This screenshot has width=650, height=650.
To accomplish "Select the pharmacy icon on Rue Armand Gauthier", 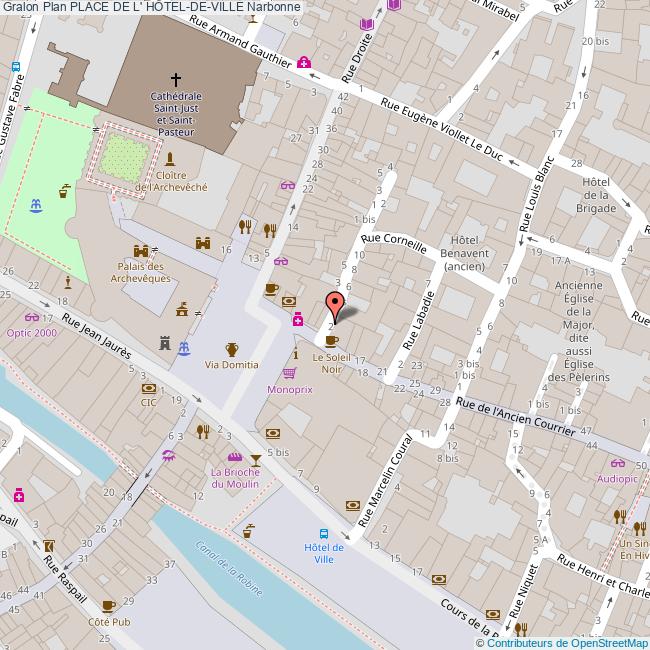I will tap(302, 62).
